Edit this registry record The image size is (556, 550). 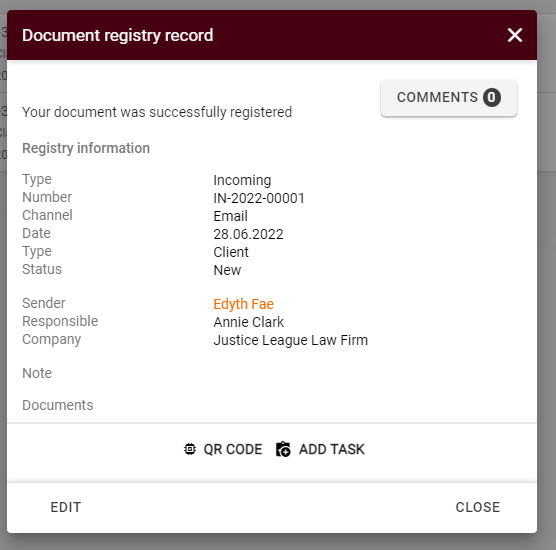66,507
